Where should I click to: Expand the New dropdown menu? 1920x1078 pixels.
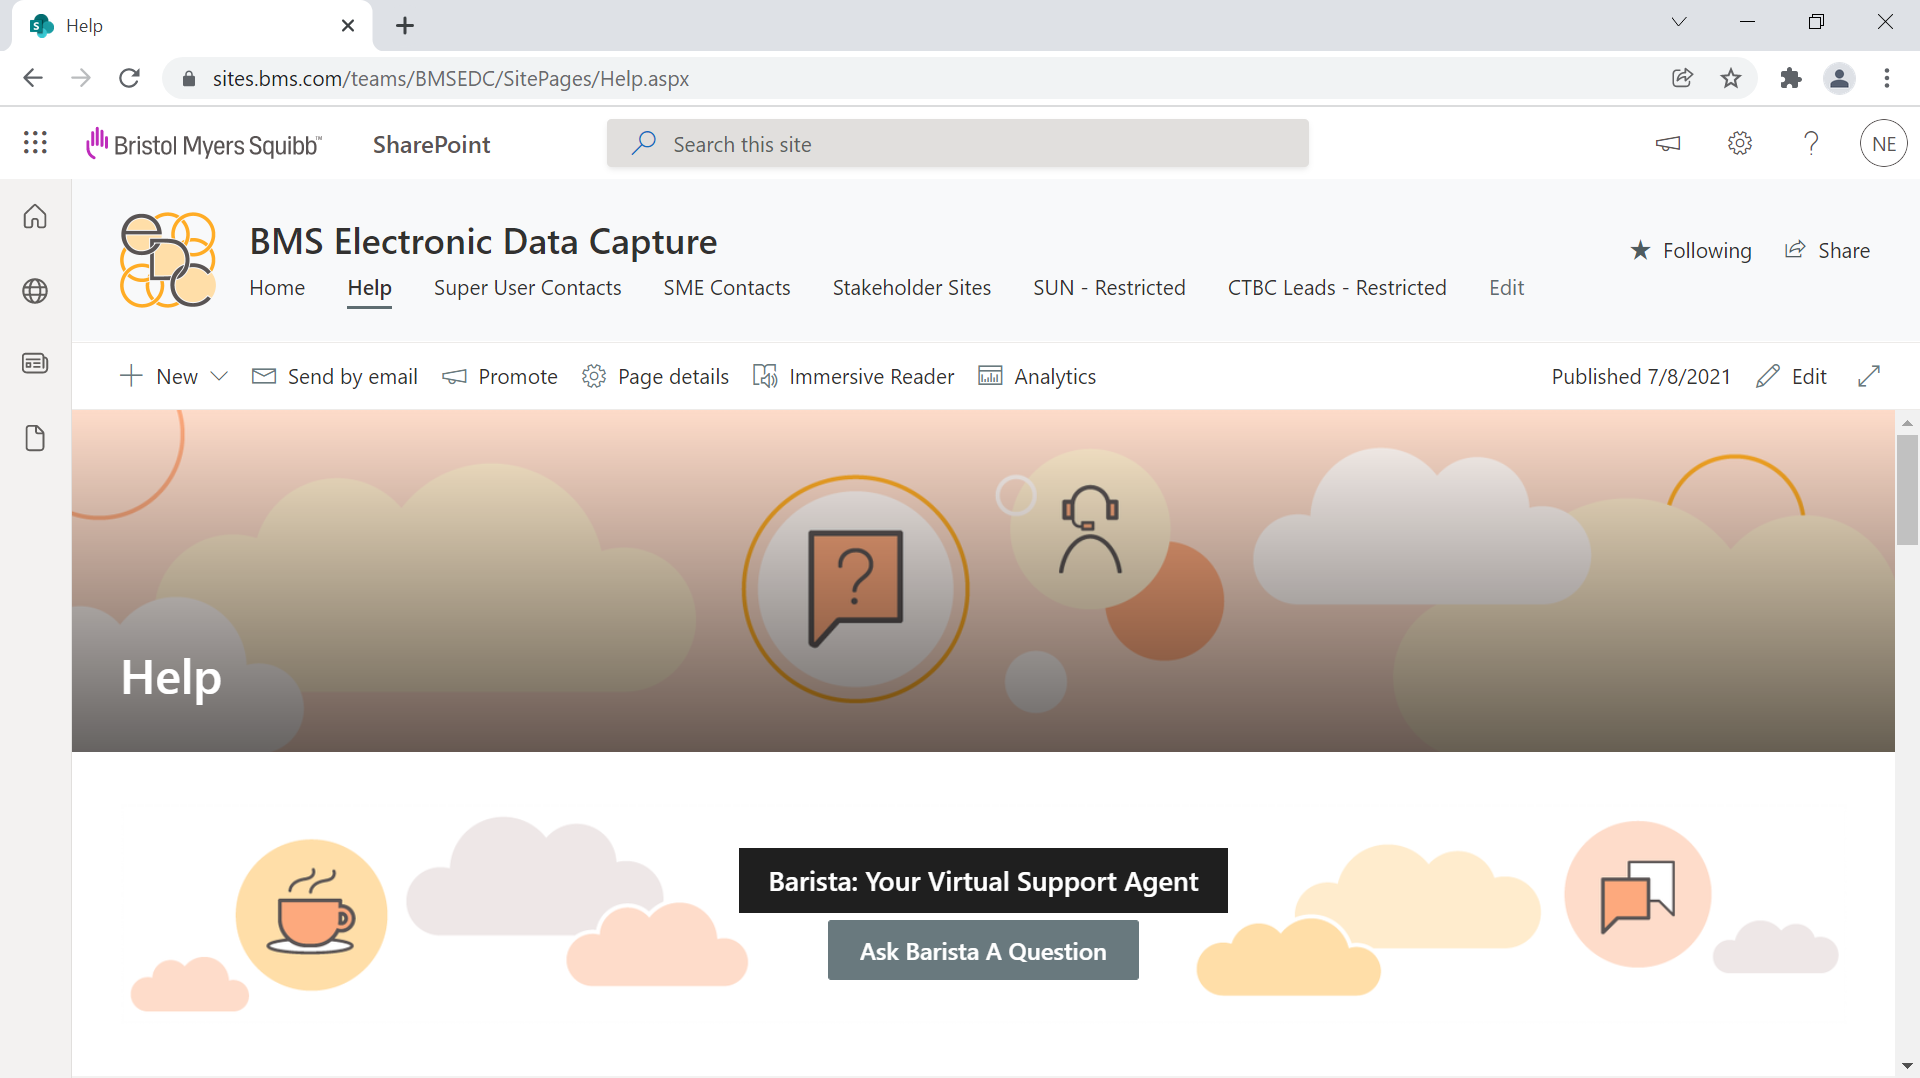220,376
